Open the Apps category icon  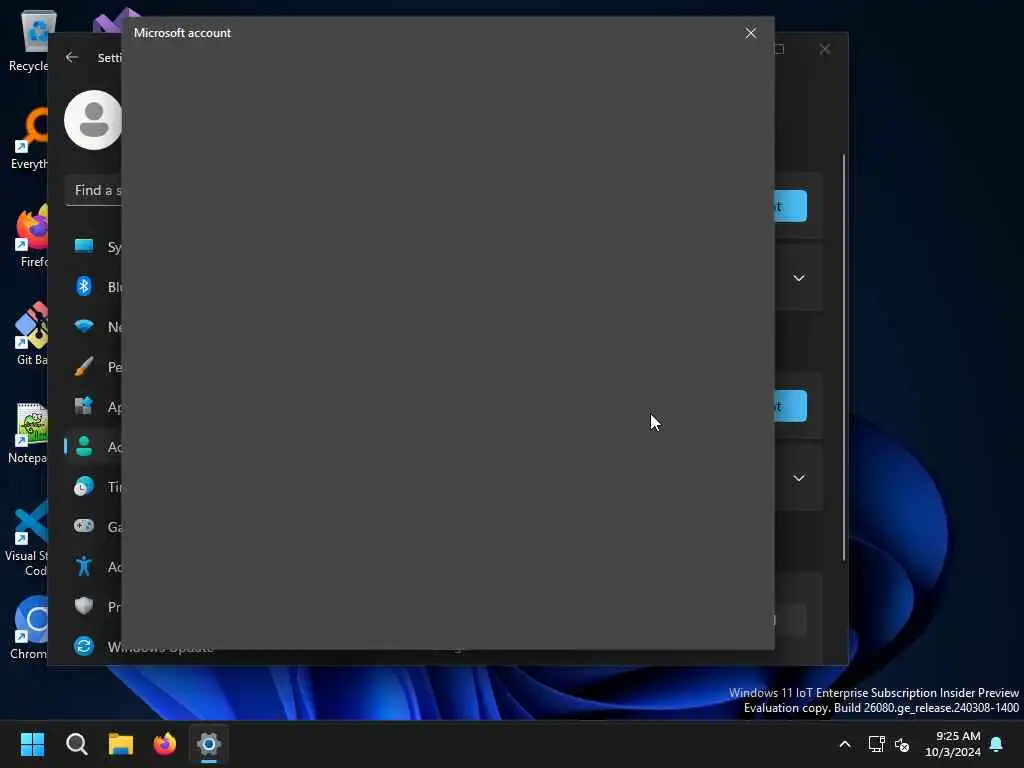coord(84,406)
